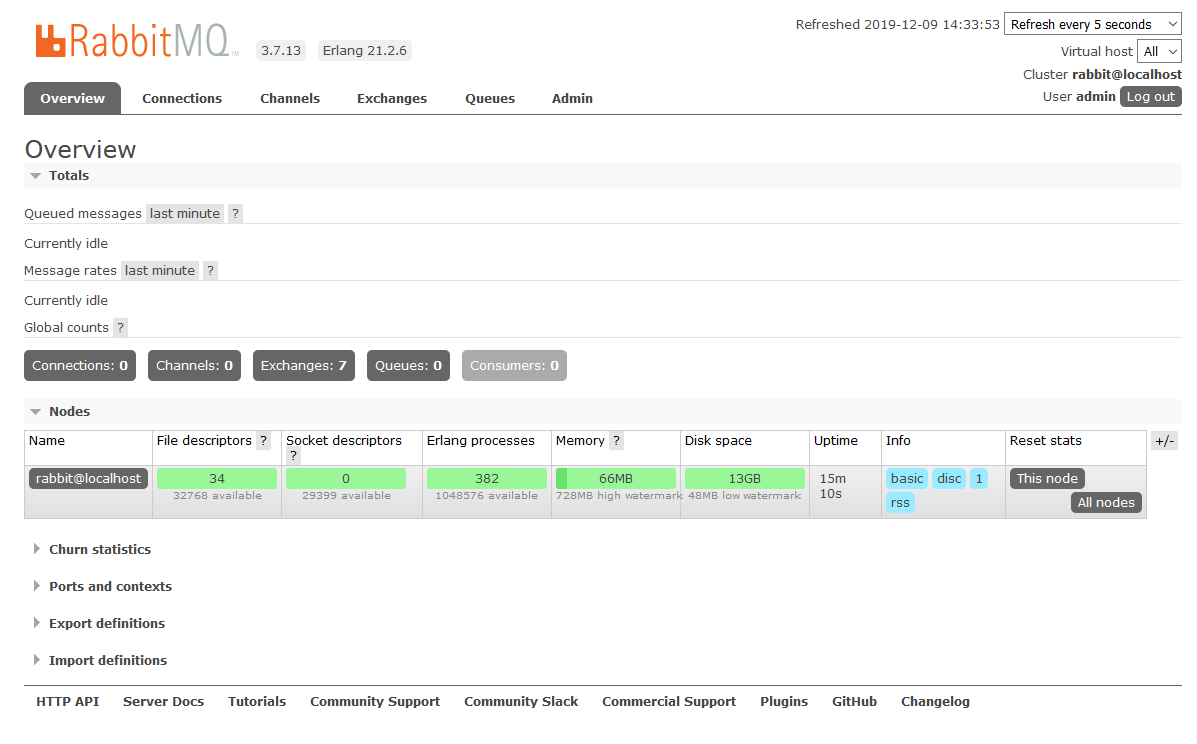Click the Erlang 21.2.6 badge

coord(365,50)
